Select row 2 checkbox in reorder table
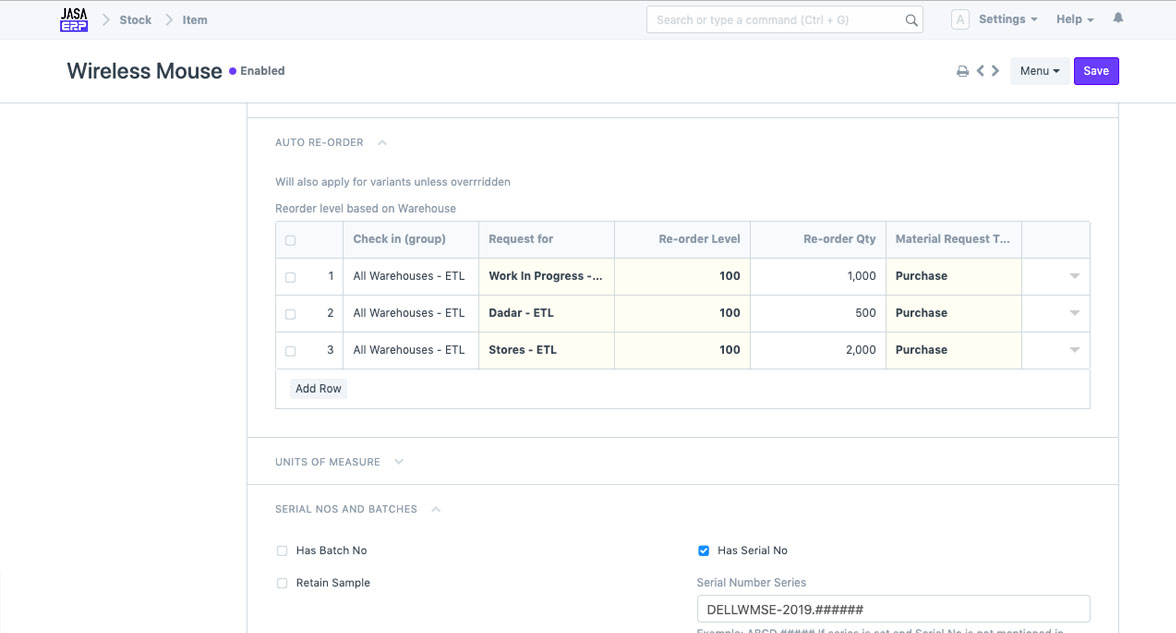The height and width of the screenshot is (633, 1176). tap(290, 314)
